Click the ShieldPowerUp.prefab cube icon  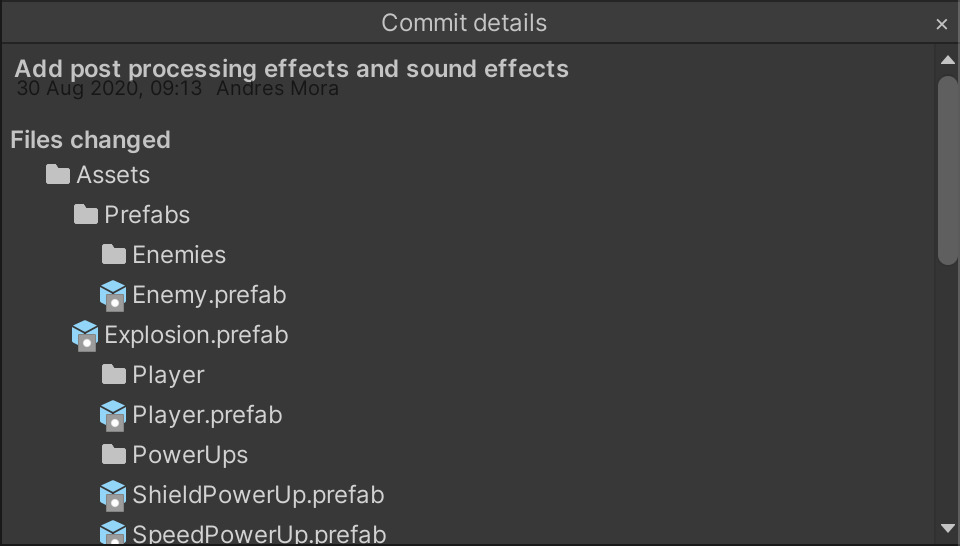(113, 496)
